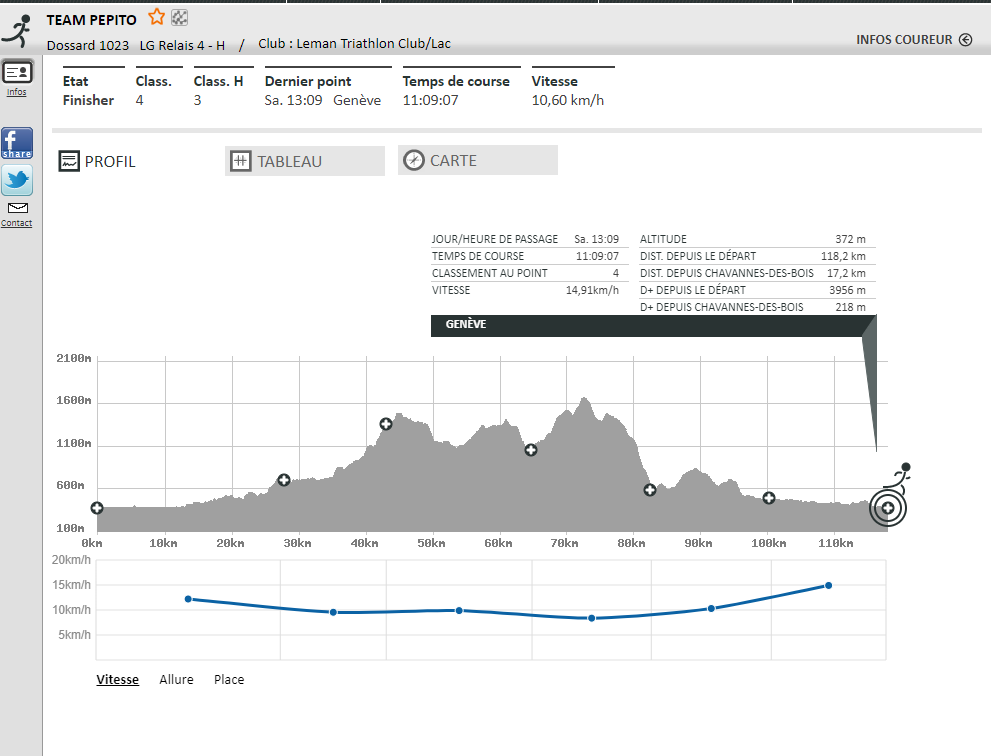Switch to the TABLEAU tab
Viewport: 991px width, 756px height.
304,161
